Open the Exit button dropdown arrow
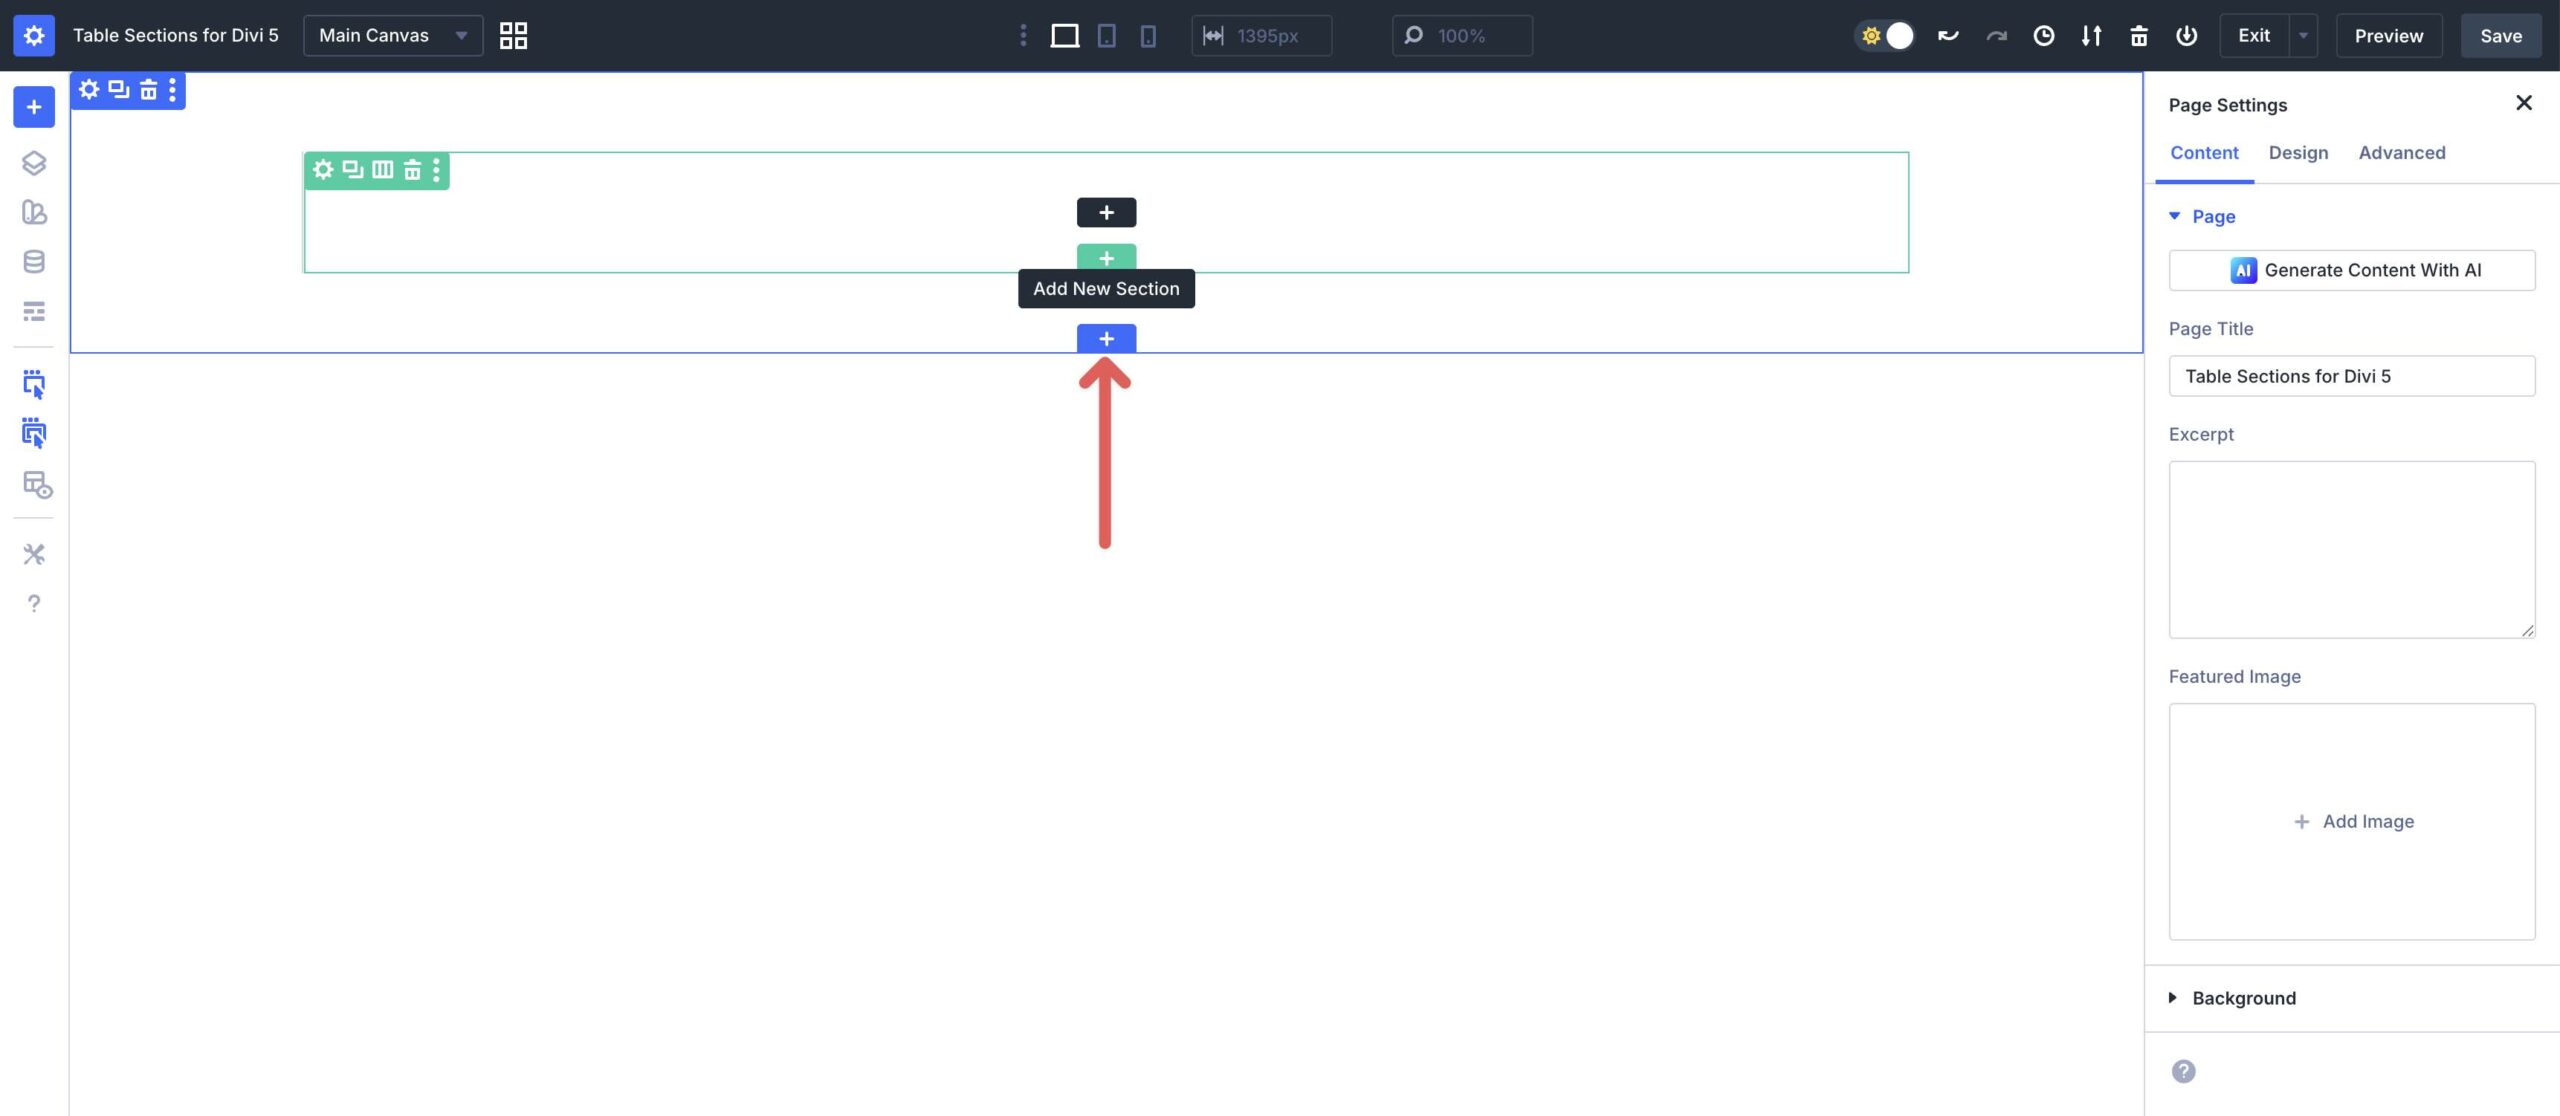 coord(2303,35)
